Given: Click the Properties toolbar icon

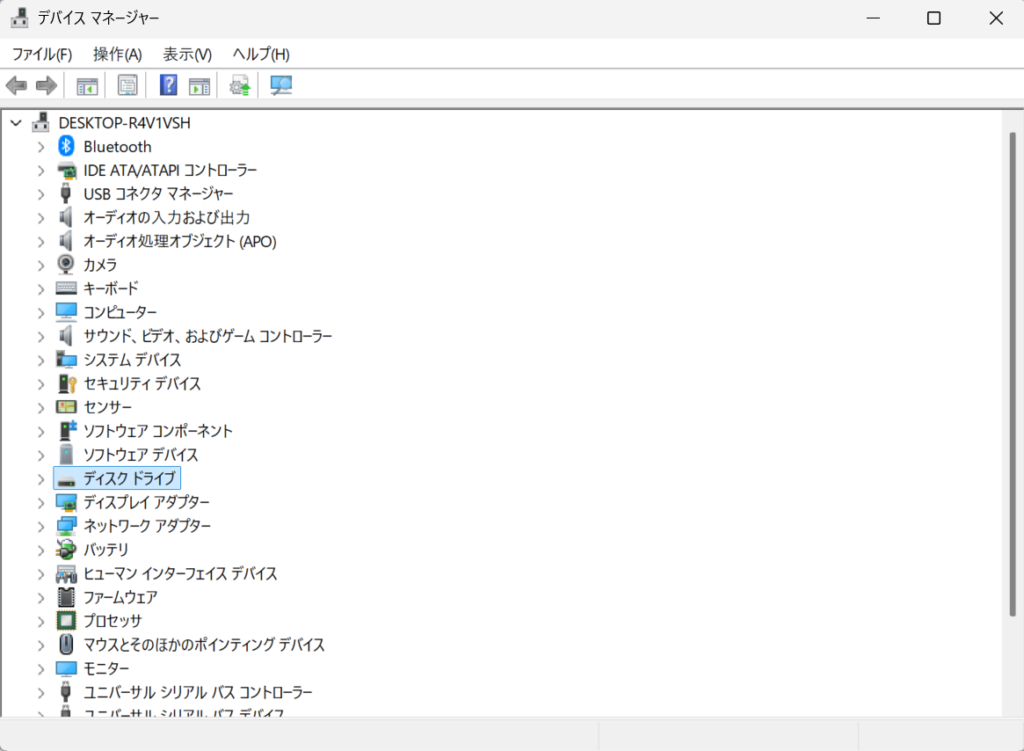Looking at the screenshot, I should [x=127, y=86].
